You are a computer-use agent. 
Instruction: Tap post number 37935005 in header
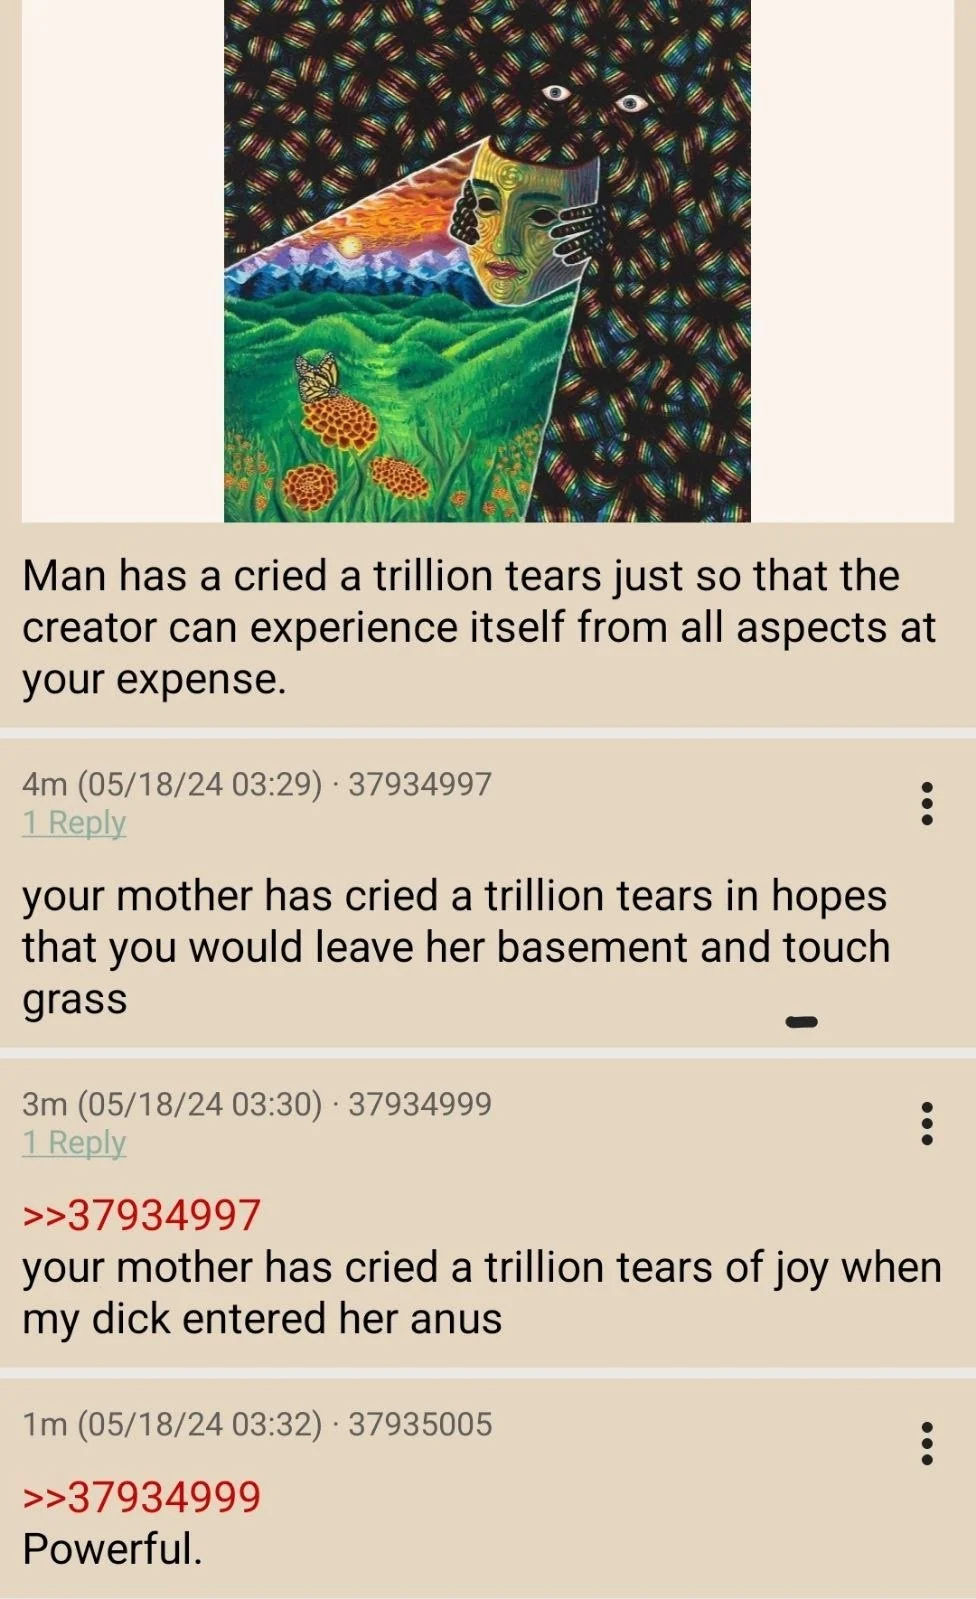pos(420,1424)
